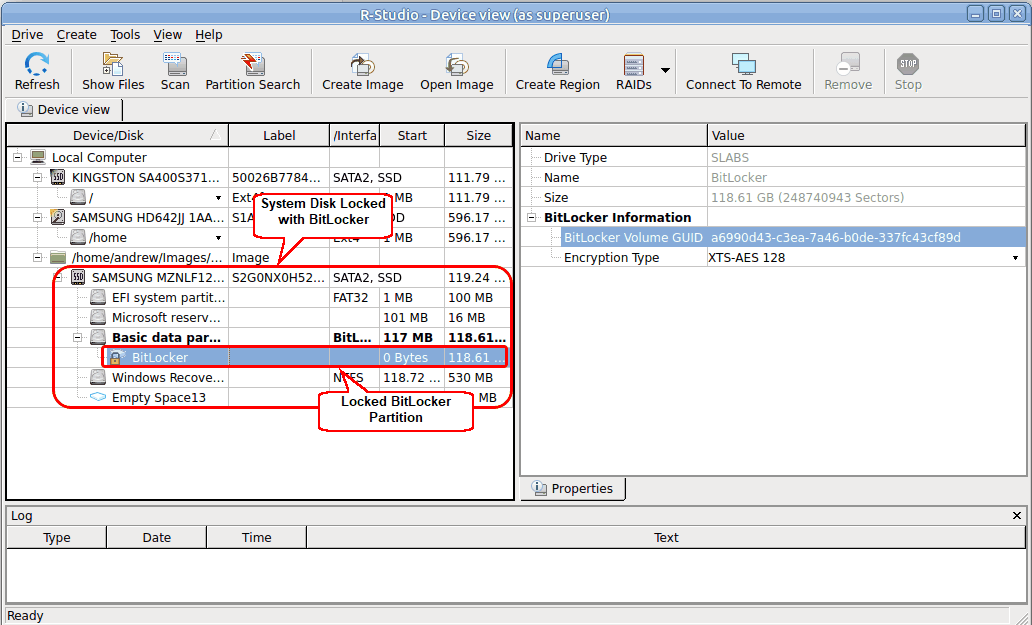Select the /home partition icon
The width and height of the screenshot is (1032, 625).
pos(78,238)
